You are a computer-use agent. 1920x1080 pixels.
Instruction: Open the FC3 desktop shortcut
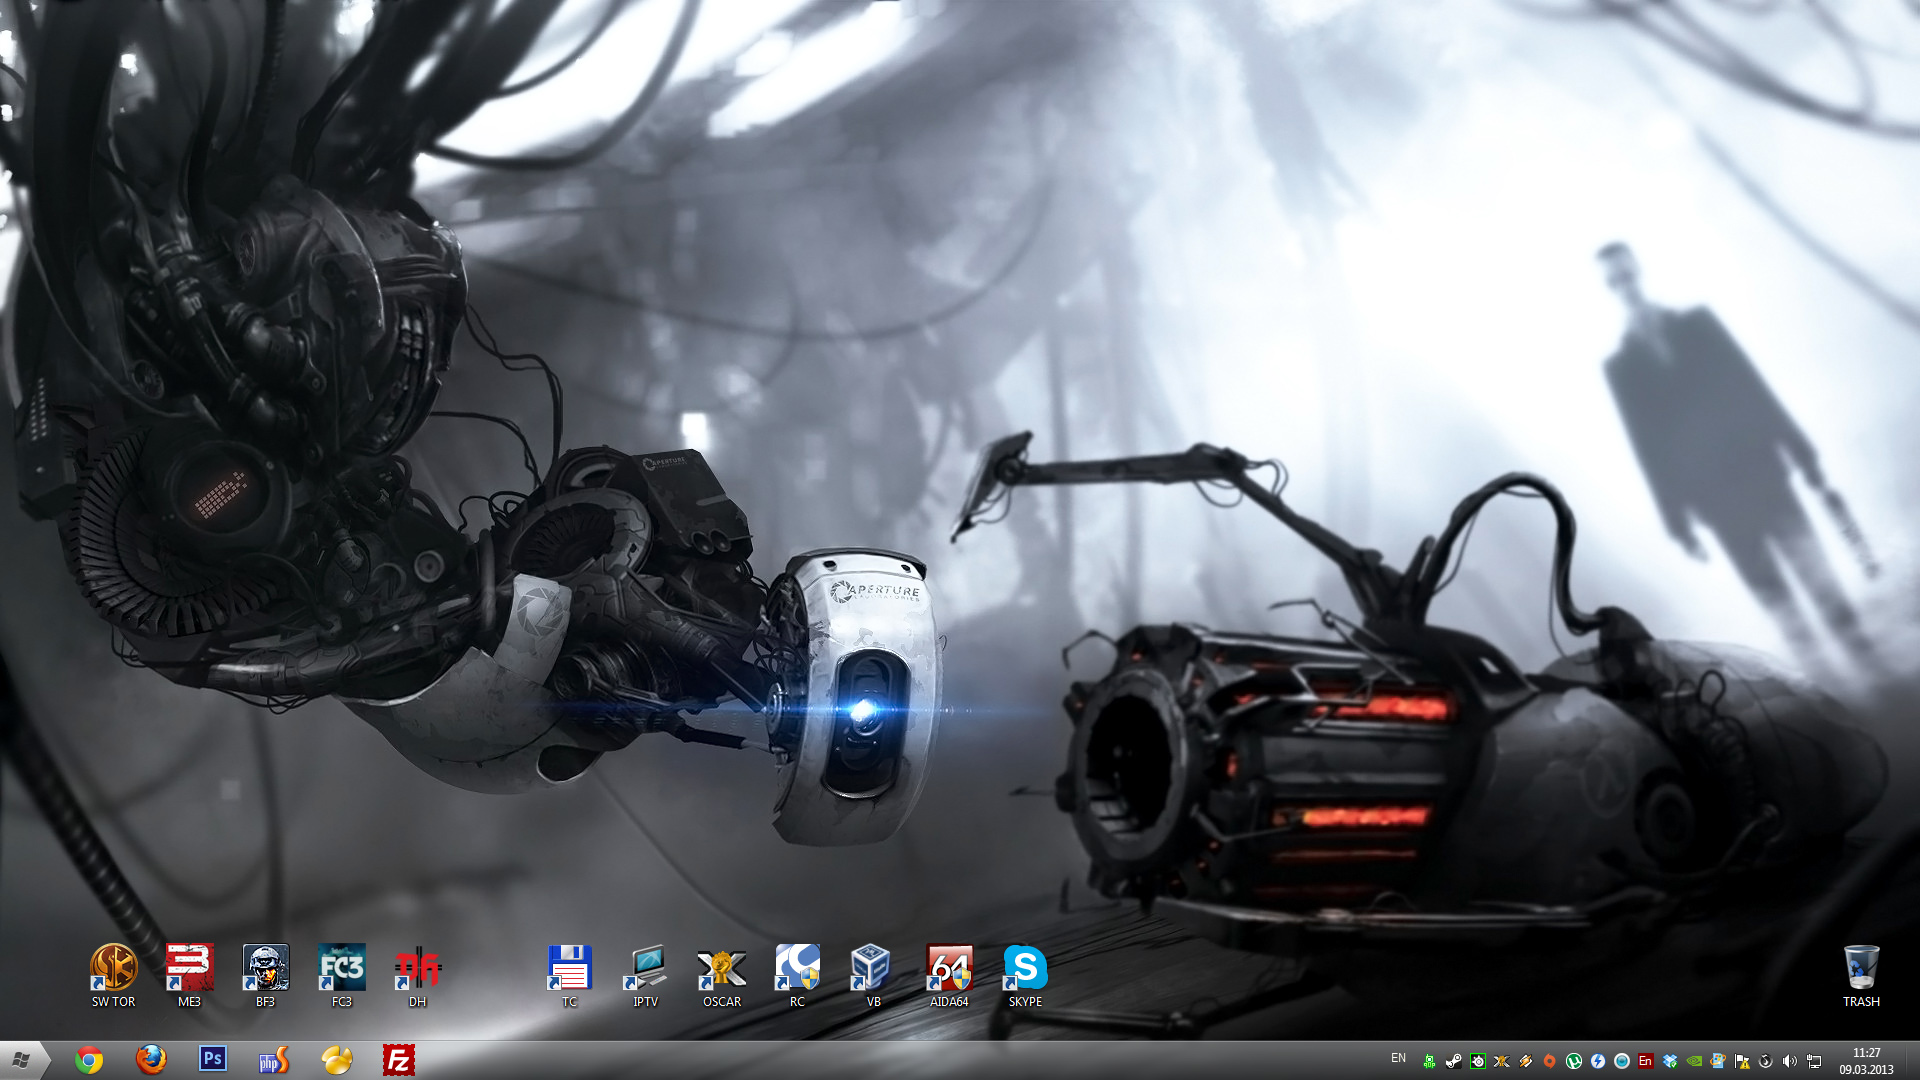(x=341, y=975)
